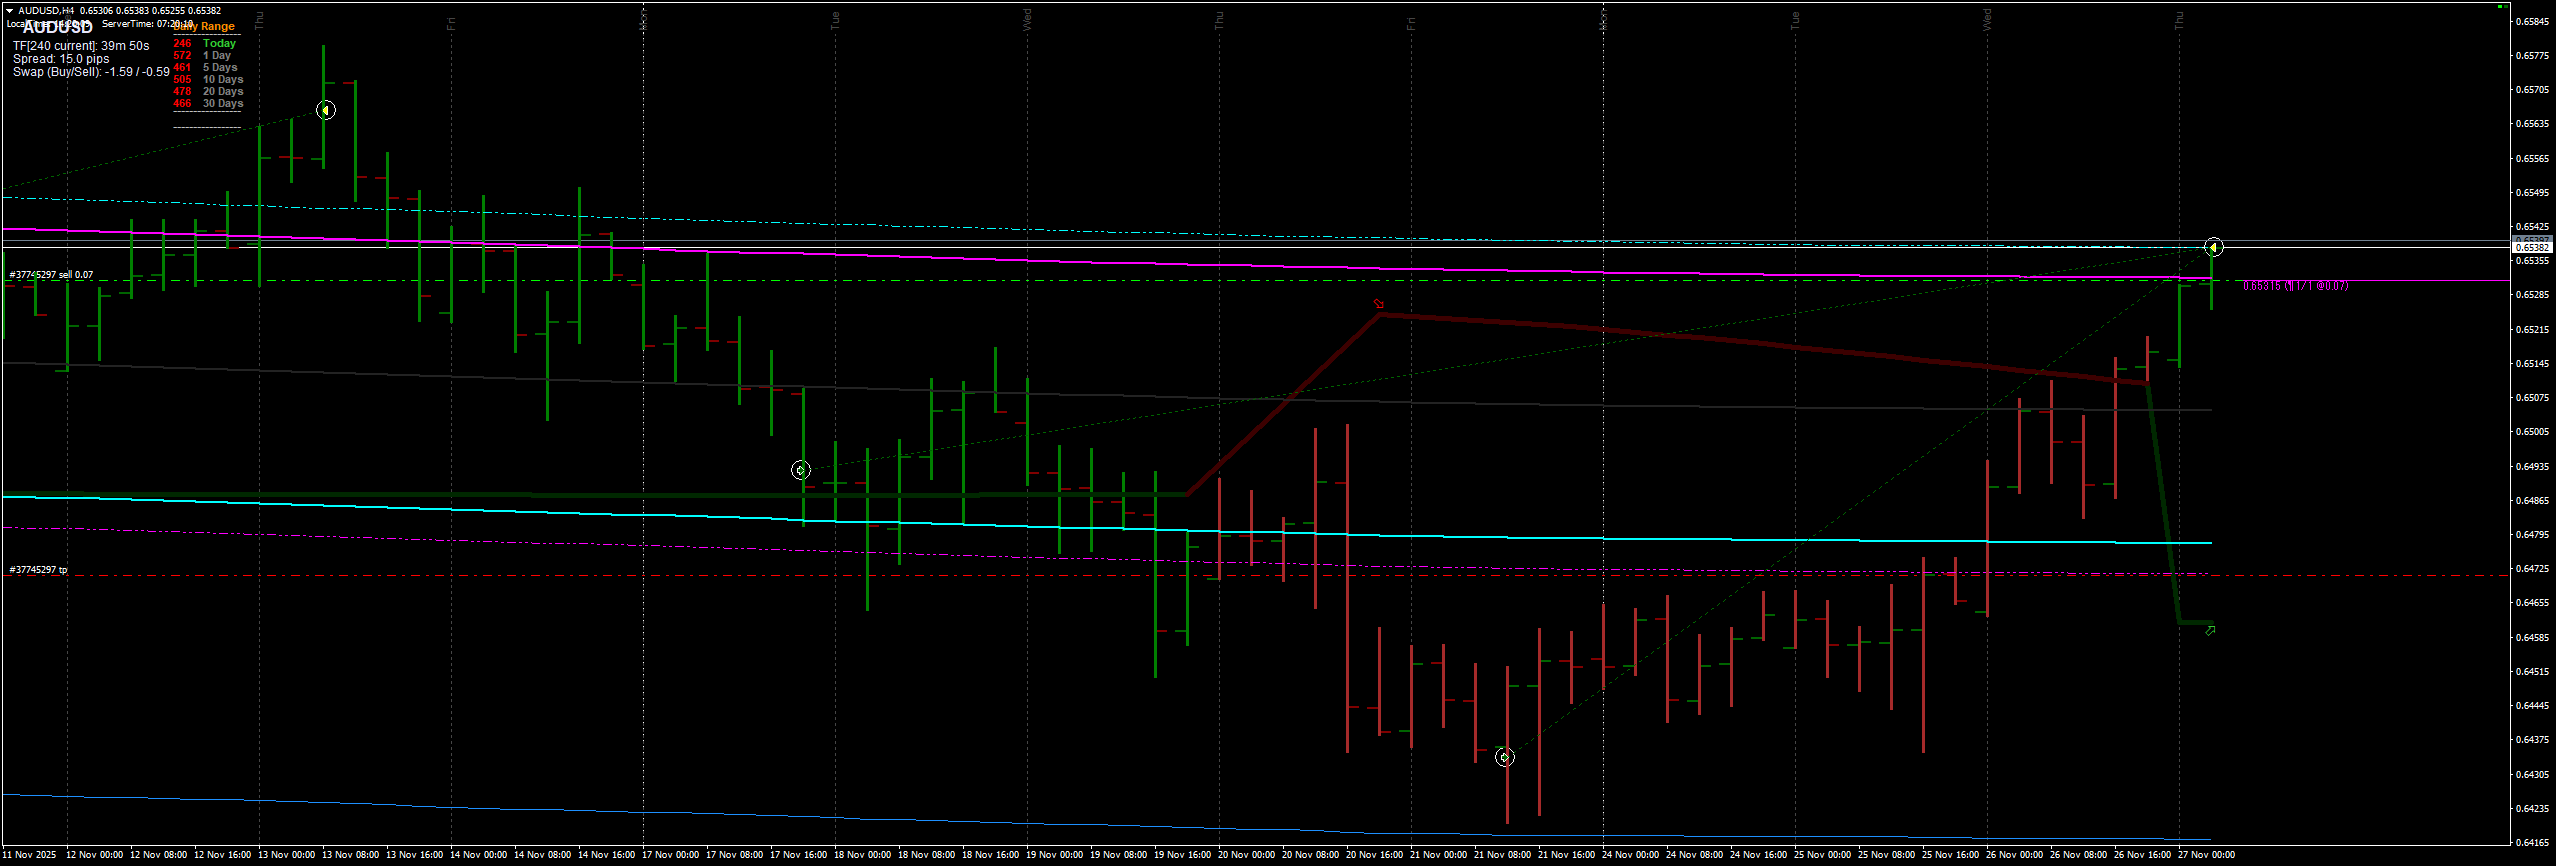Select the '#37745297 tp' take-profit label
The height and width of the screenshot is (866, 2556).
point(39,570)
